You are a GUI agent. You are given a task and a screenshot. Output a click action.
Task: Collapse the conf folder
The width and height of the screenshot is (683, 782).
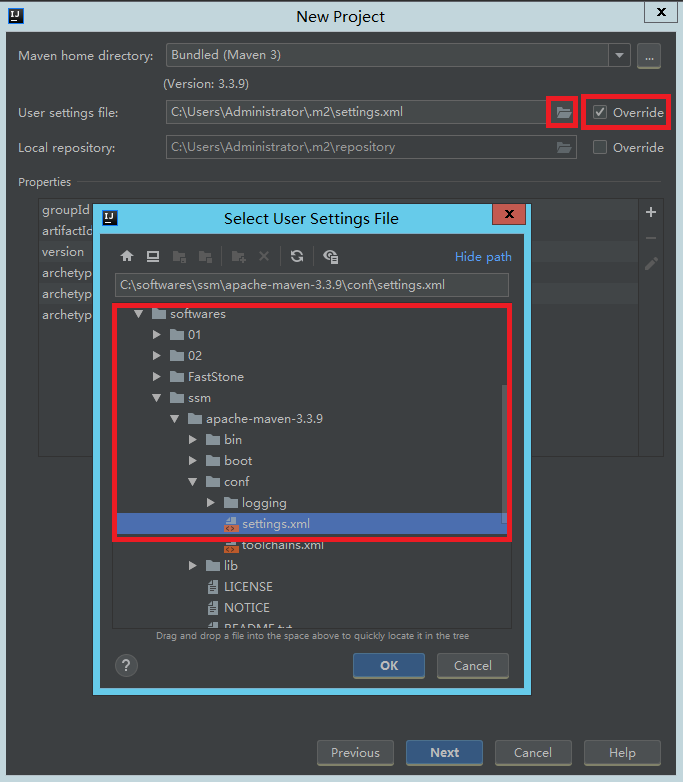pyautogui.click(x=193, y=482)
